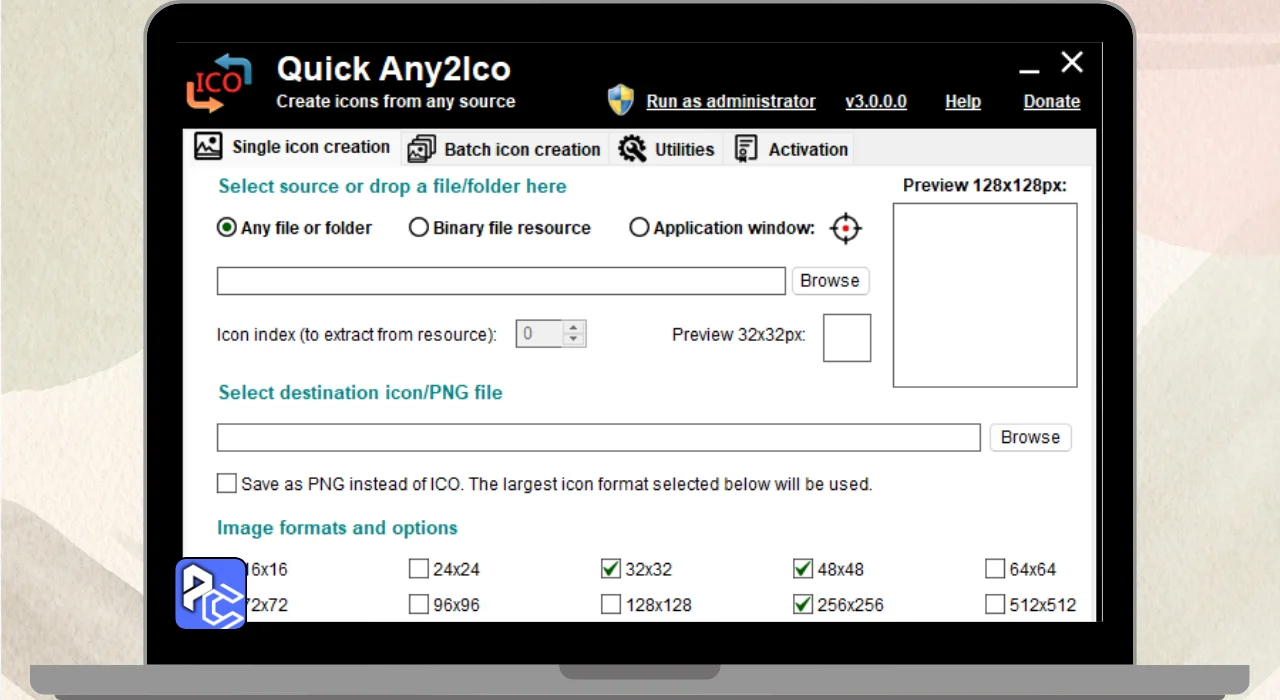Click the Icon index number field
Screen dimensions: 1280x700
coord(539,334)
